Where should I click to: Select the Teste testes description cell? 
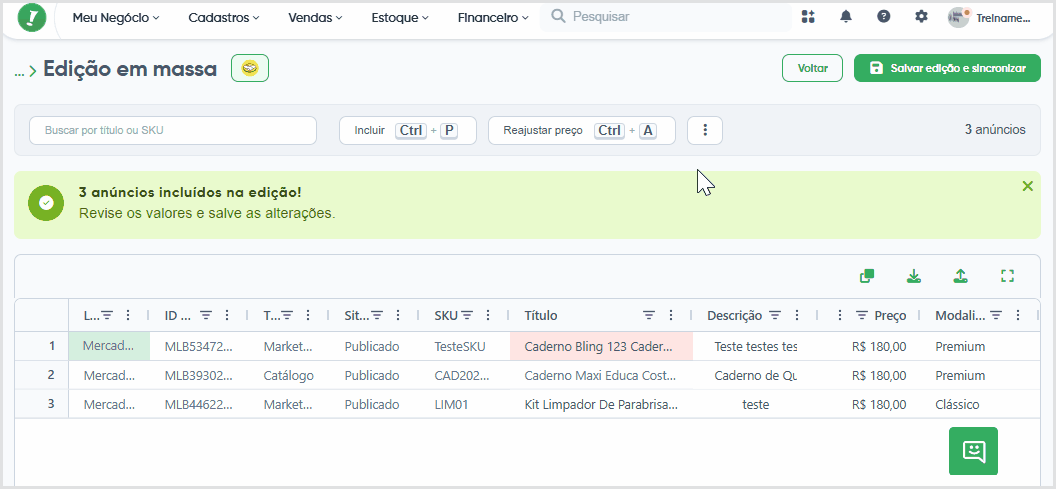(x=755, y=346)
